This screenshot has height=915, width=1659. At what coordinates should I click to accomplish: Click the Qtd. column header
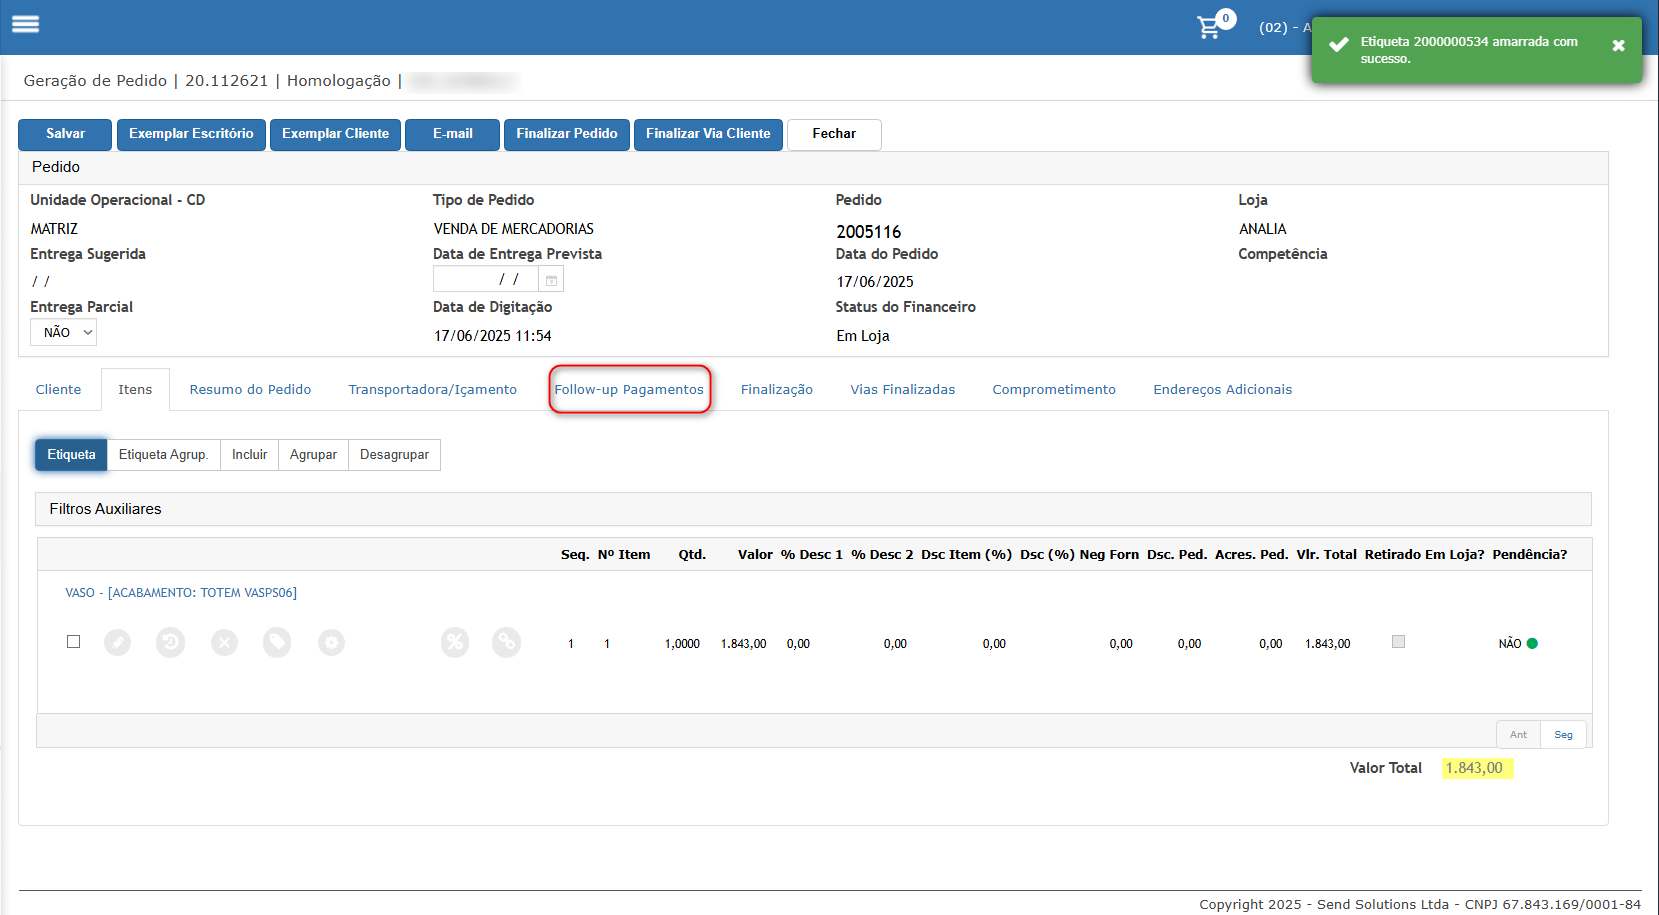(692, 554)
